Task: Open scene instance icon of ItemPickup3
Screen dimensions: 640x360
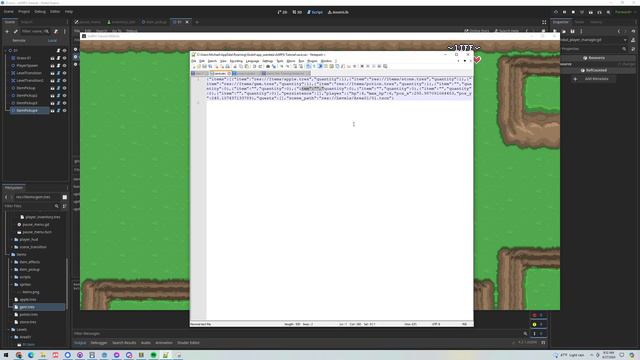Action: click(x=52, y=103)
